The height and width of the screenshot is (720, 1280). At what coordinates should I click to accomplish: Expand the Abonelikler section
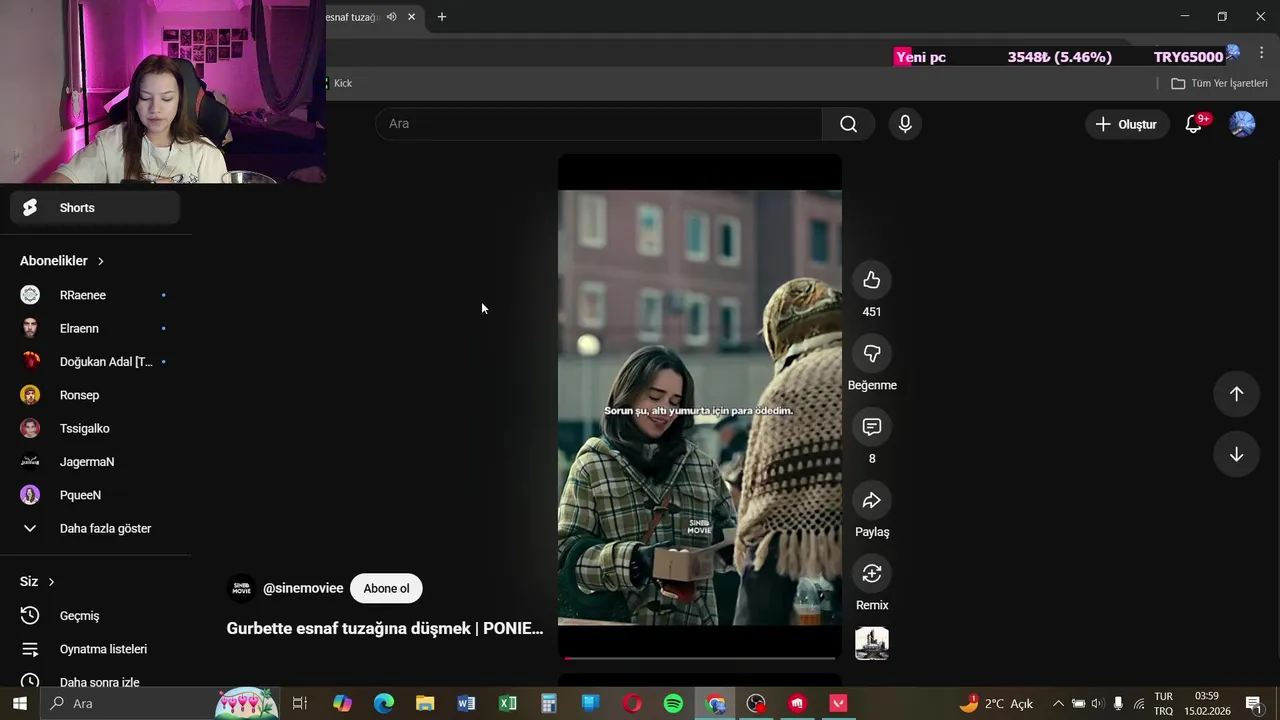pyautogui.click(x=62, y=261)
